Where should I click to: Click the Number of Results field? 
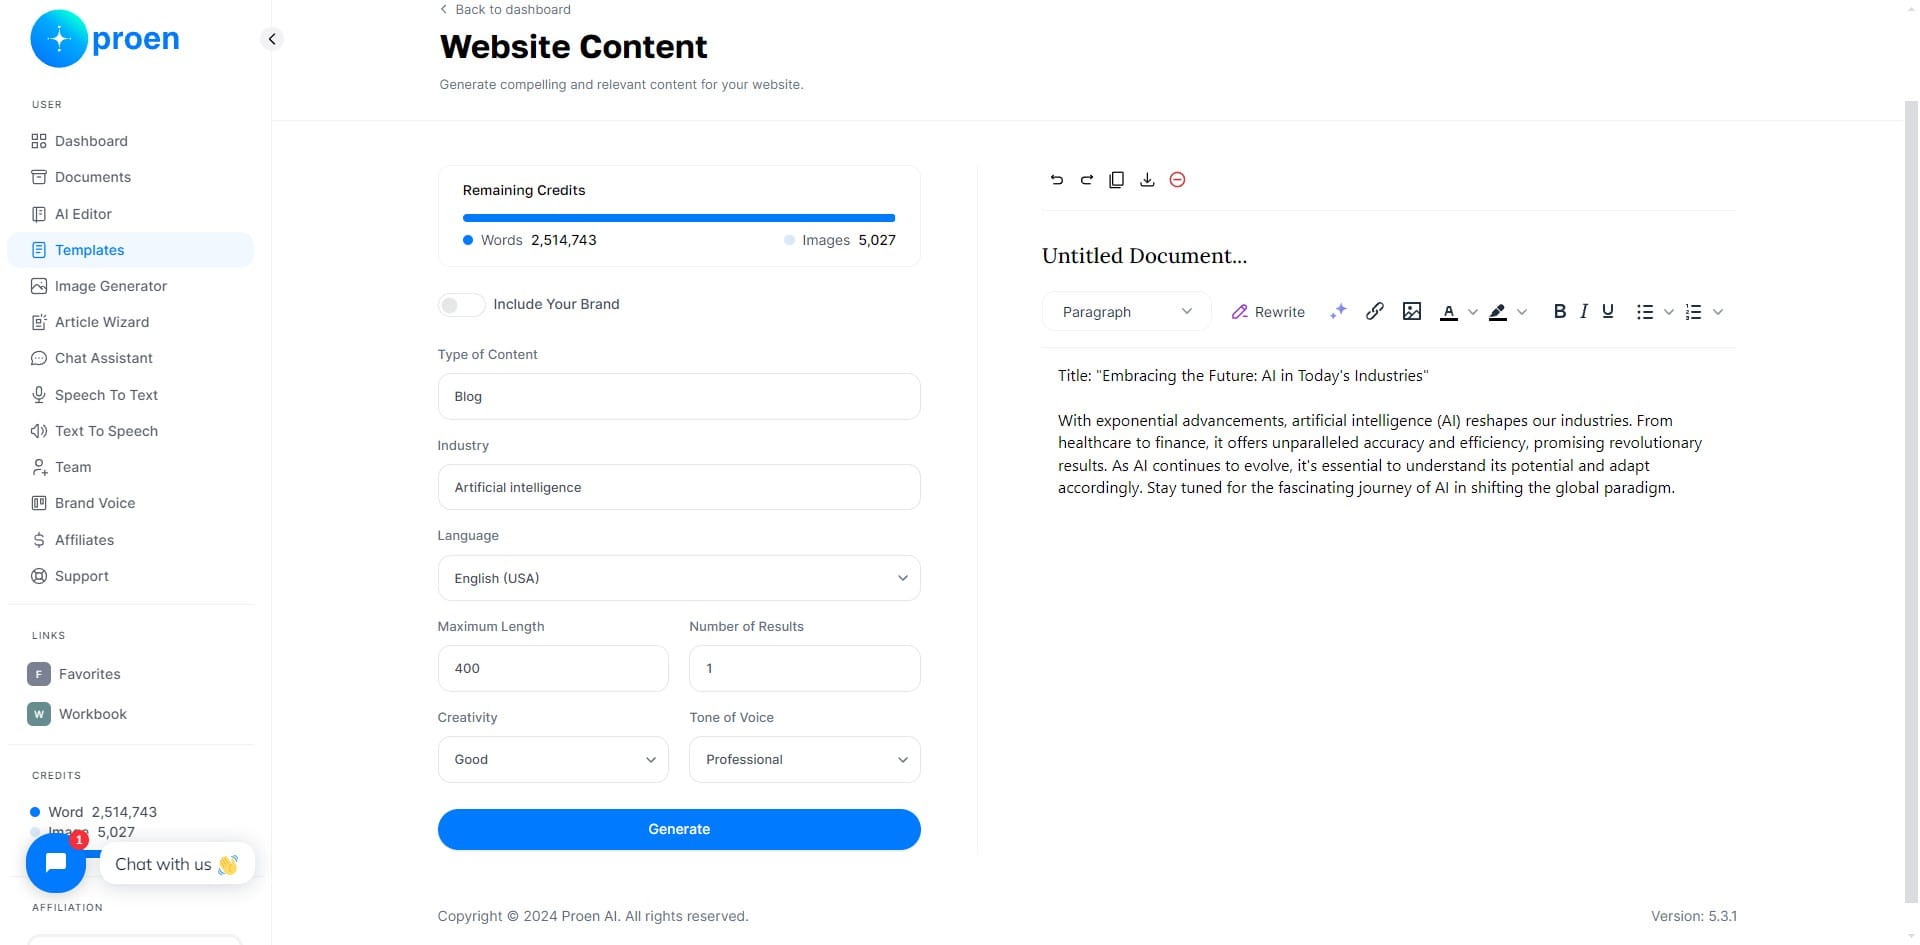pos(804,669)
